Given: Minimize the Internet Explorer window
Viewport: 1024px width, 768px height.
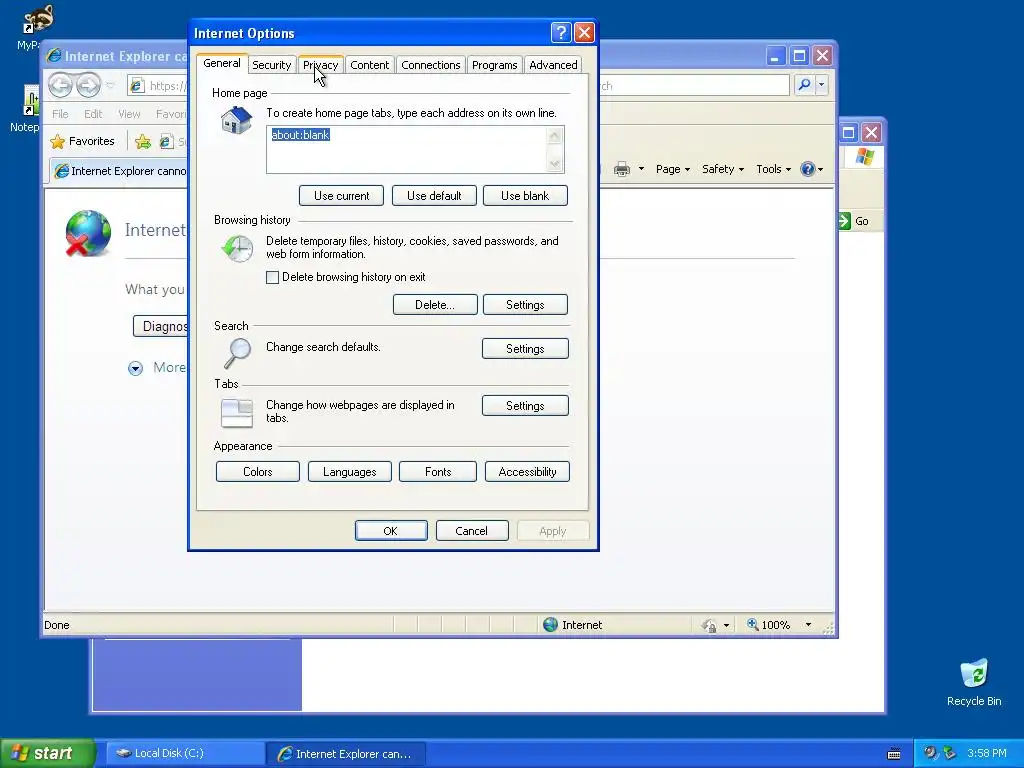Looking at the screenshot, I should [x=775, y=56].
